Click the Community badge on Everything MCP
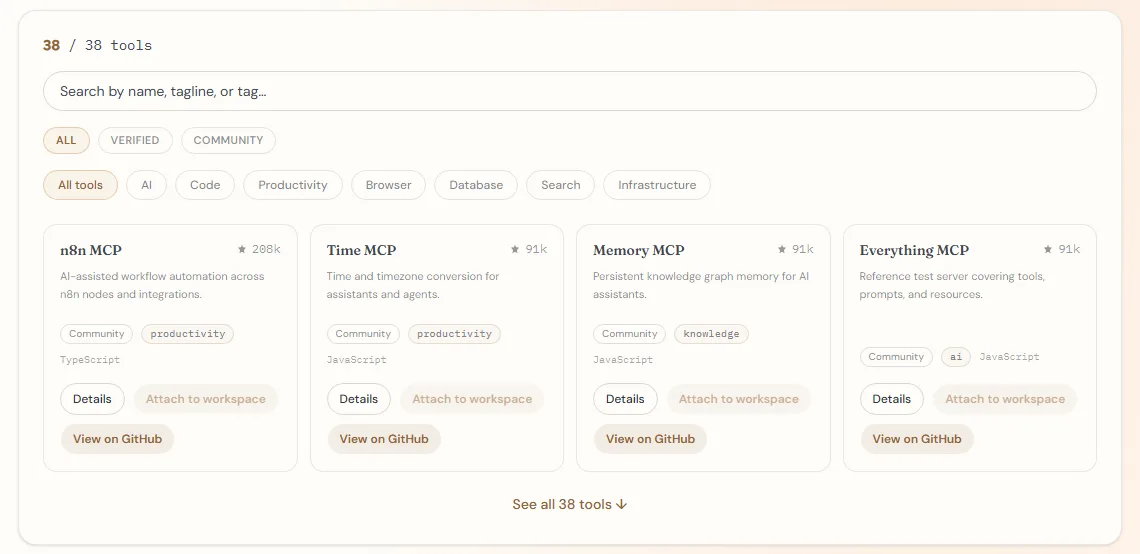1140x554 pixels. [896, 357]
